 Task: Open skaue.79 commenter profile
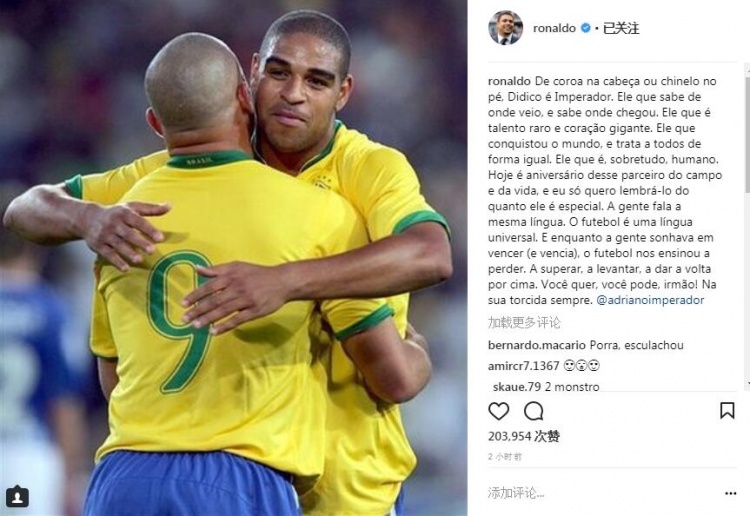pyautogui.click(x=517, y=386)
